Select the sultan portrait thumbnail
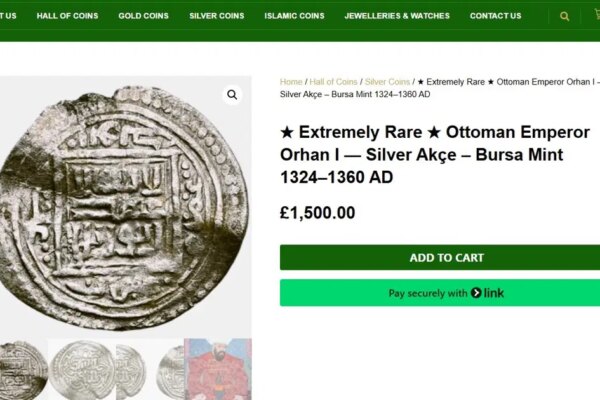 pyautogui.click(x=218, y=369)
